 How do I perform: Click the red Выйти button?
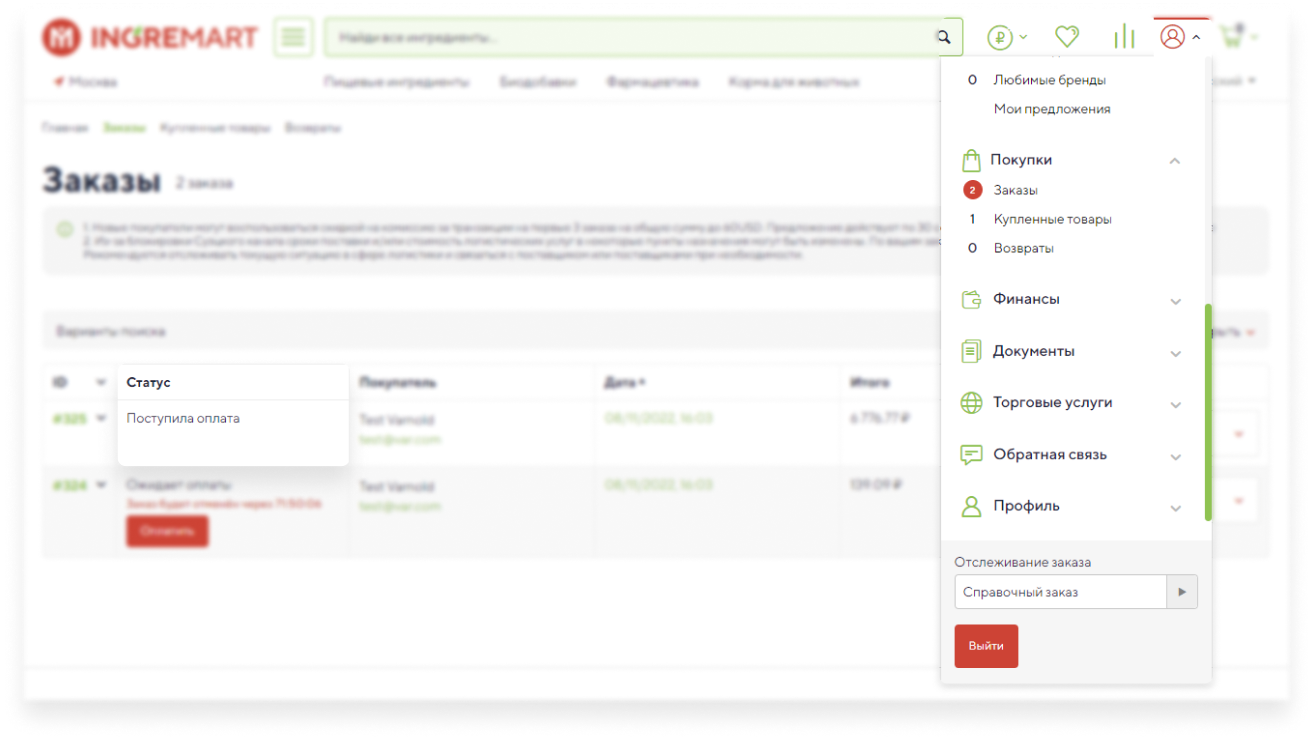point(986,646)
